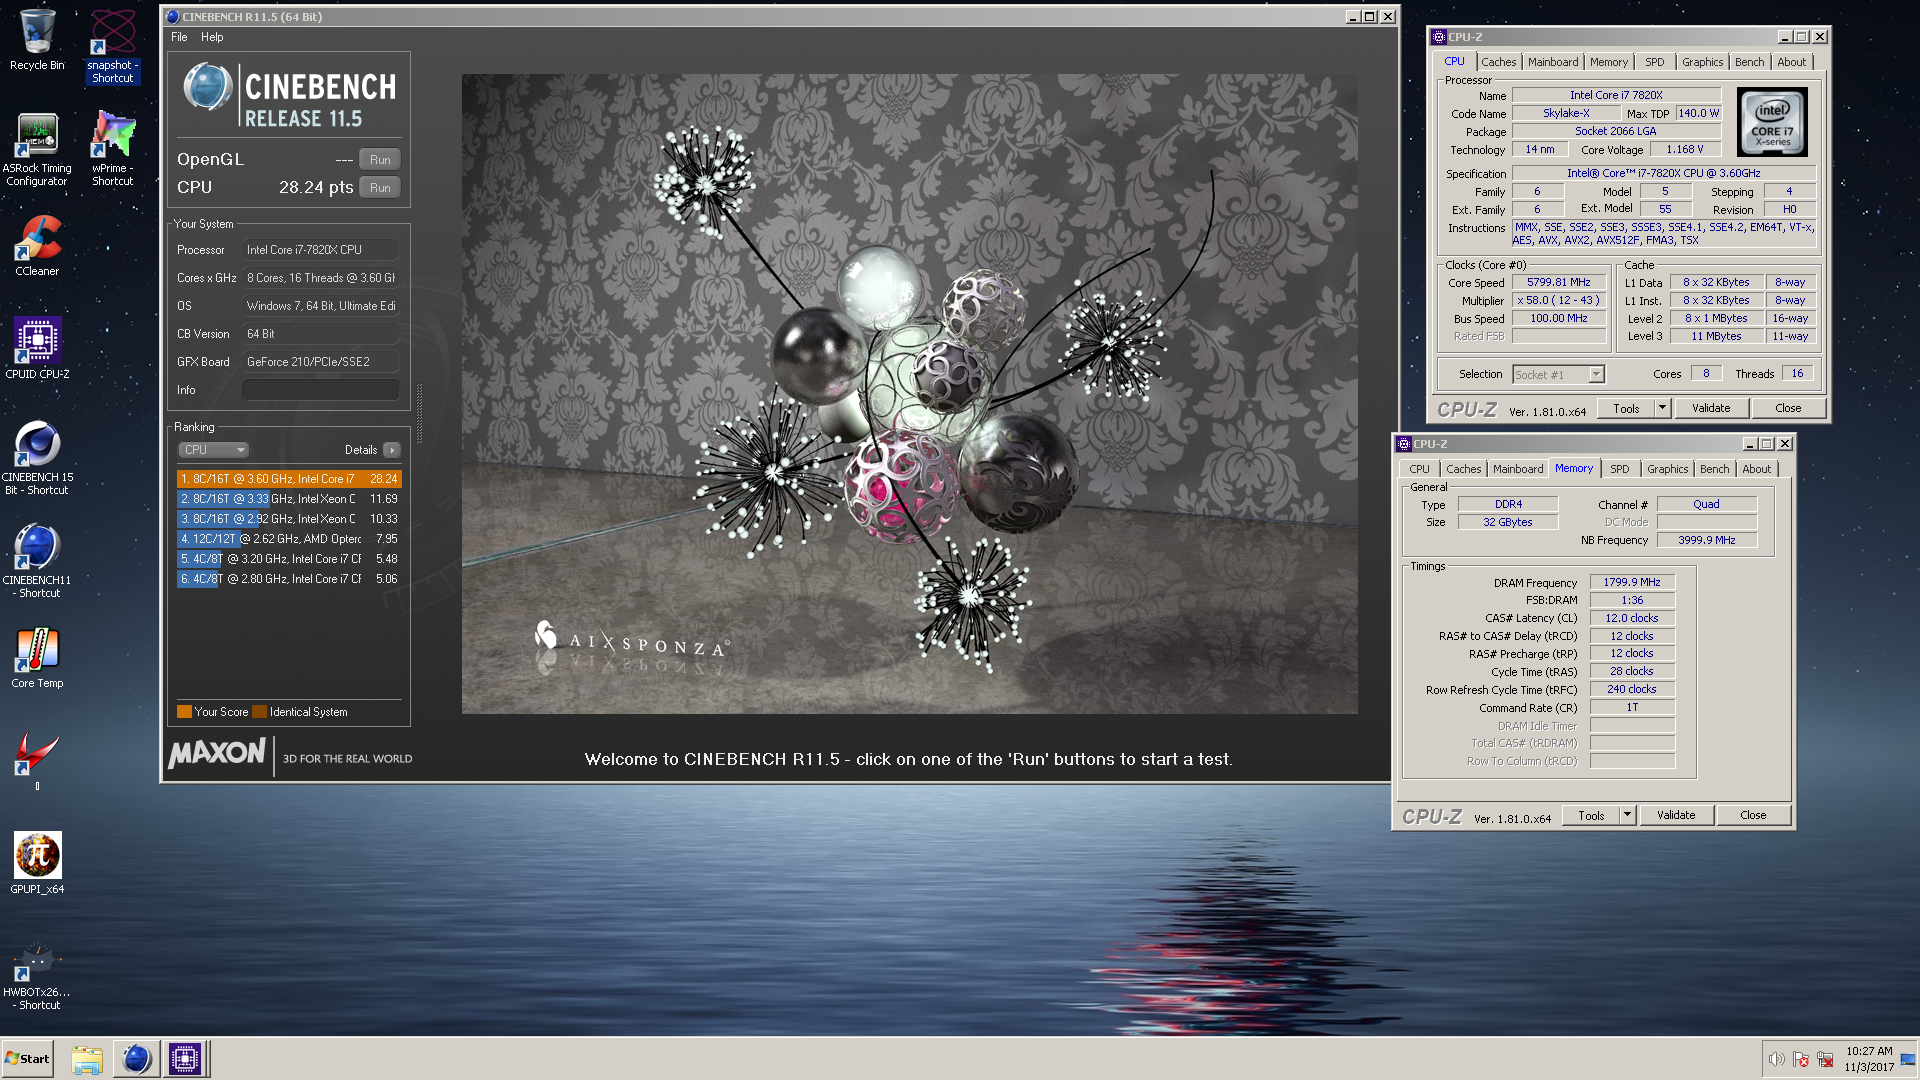Open the CCleaner desktop icon
The image size is (1920, 1080).
point(37,246)
